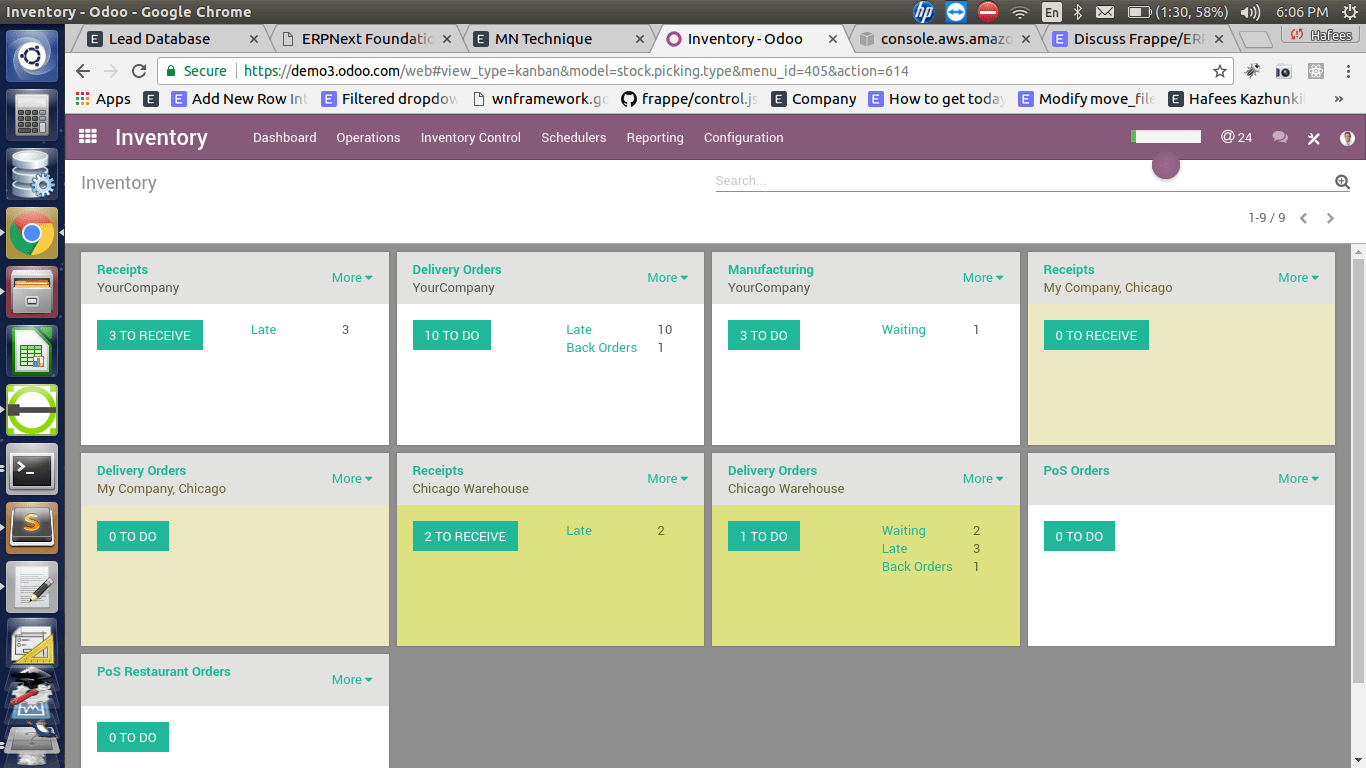Switch to the ERPNext Foundation tab

367,39
